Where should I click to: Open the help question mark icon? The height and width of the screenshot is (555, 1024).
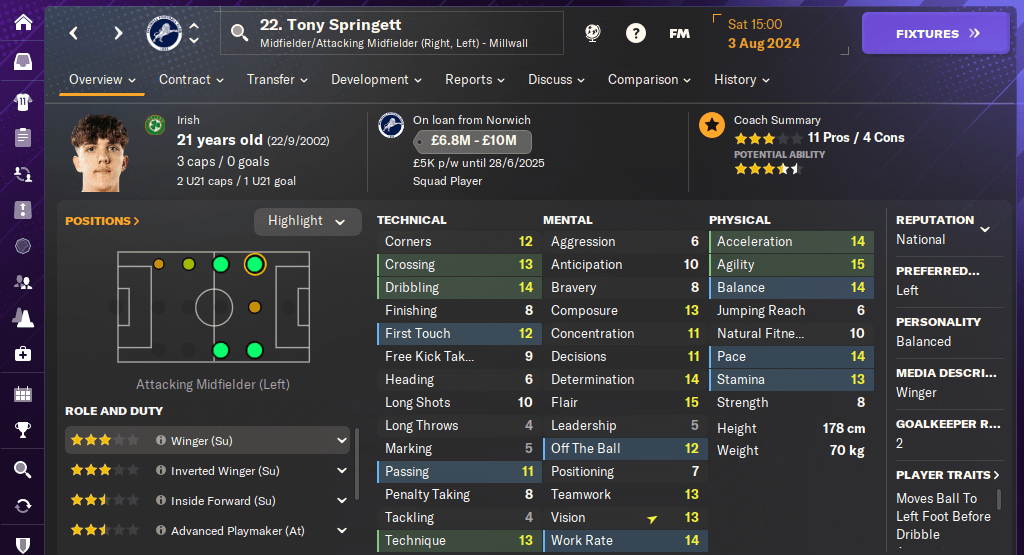click(x=636, y=33)
